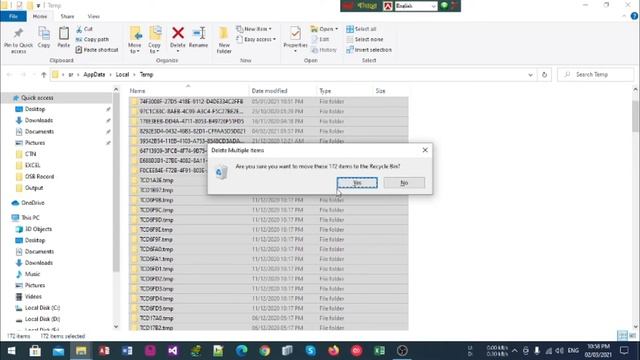This screenshot has width=640, height=360.
Task: Open the Open dropdown in ribbon
Action: [324, 29]
